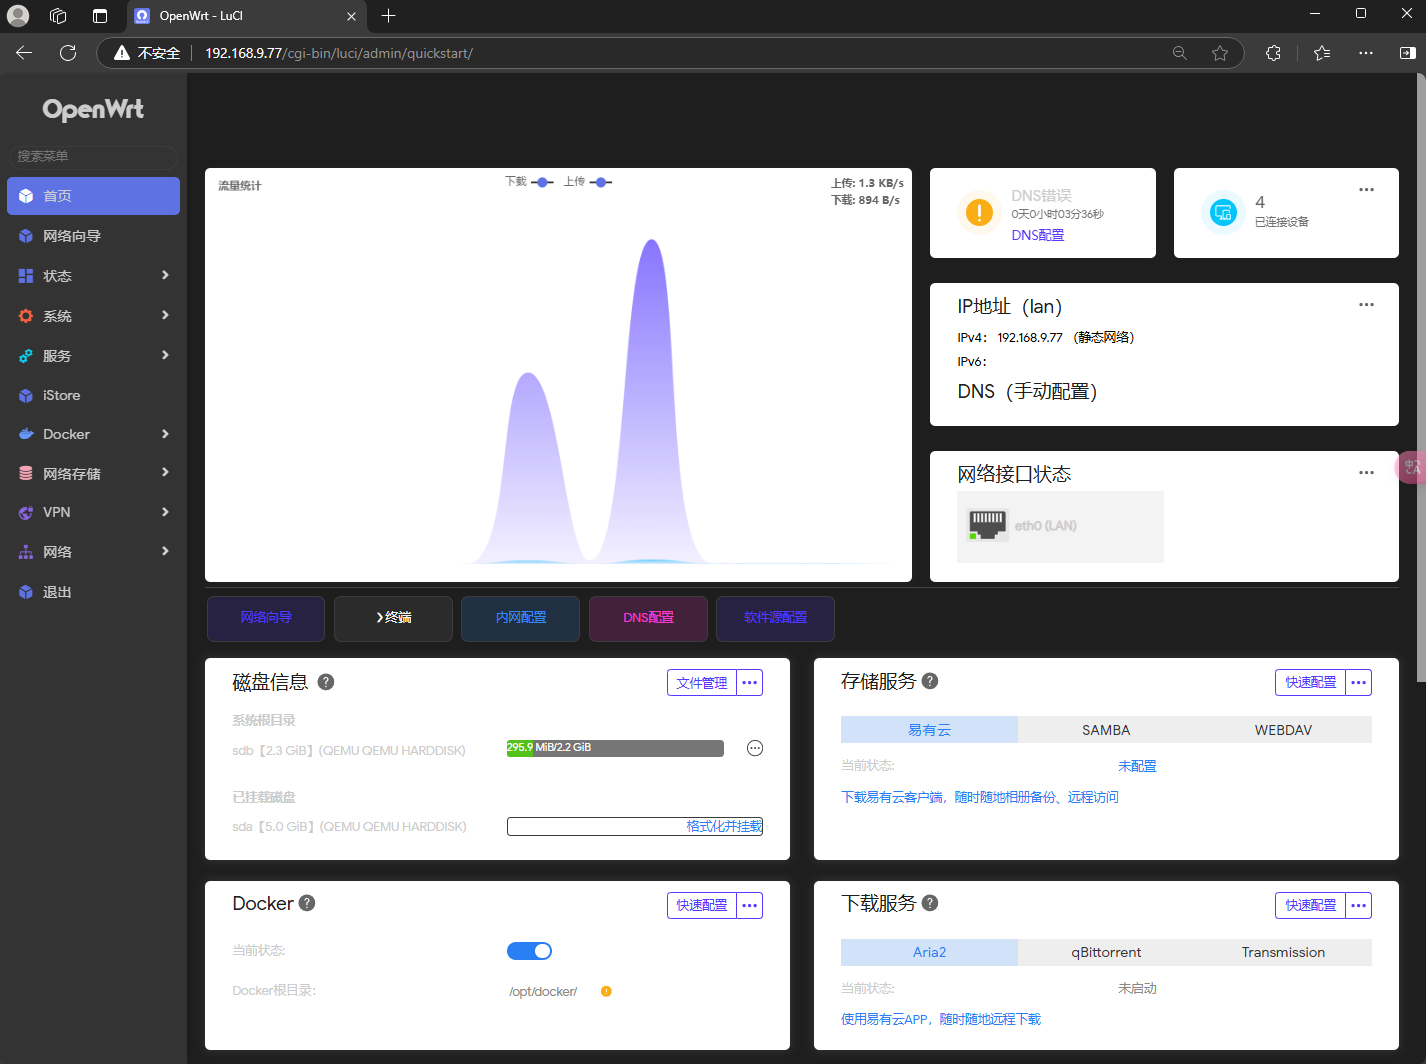Click the connected devices icon
Image resolution: width=1426 pixels, height=1064 pixels.
1223,213
